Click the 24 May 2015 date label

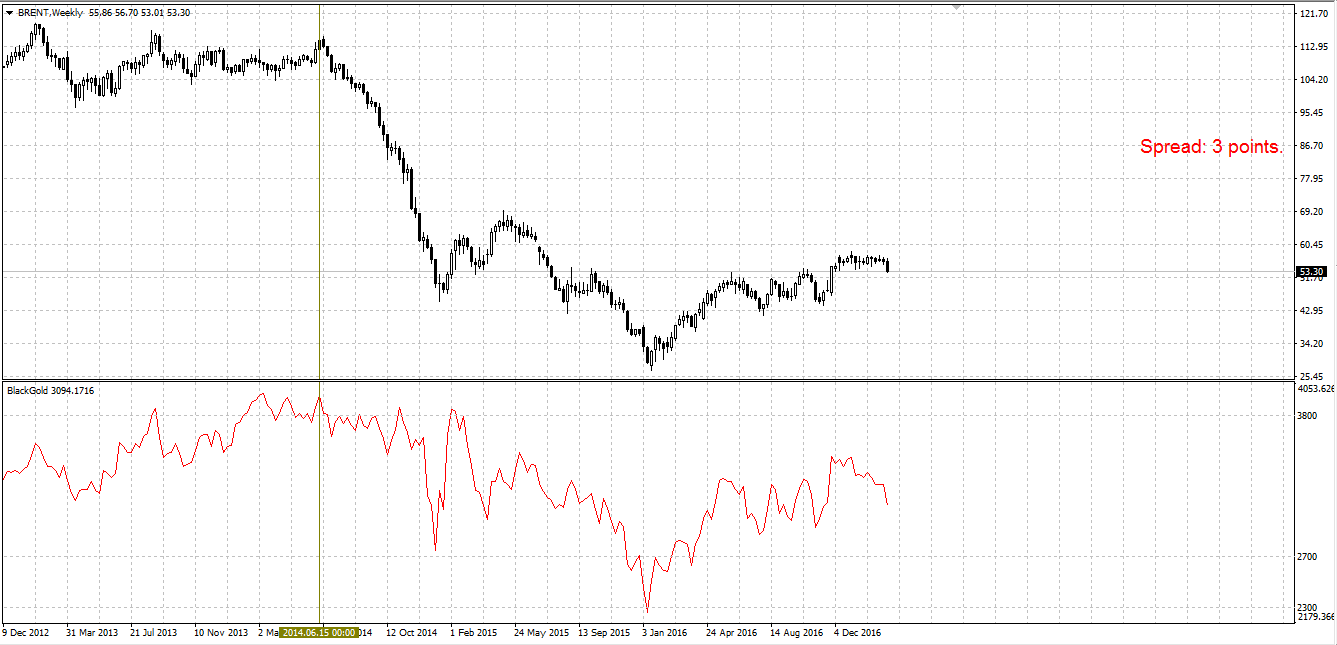[x=541, y=633]
